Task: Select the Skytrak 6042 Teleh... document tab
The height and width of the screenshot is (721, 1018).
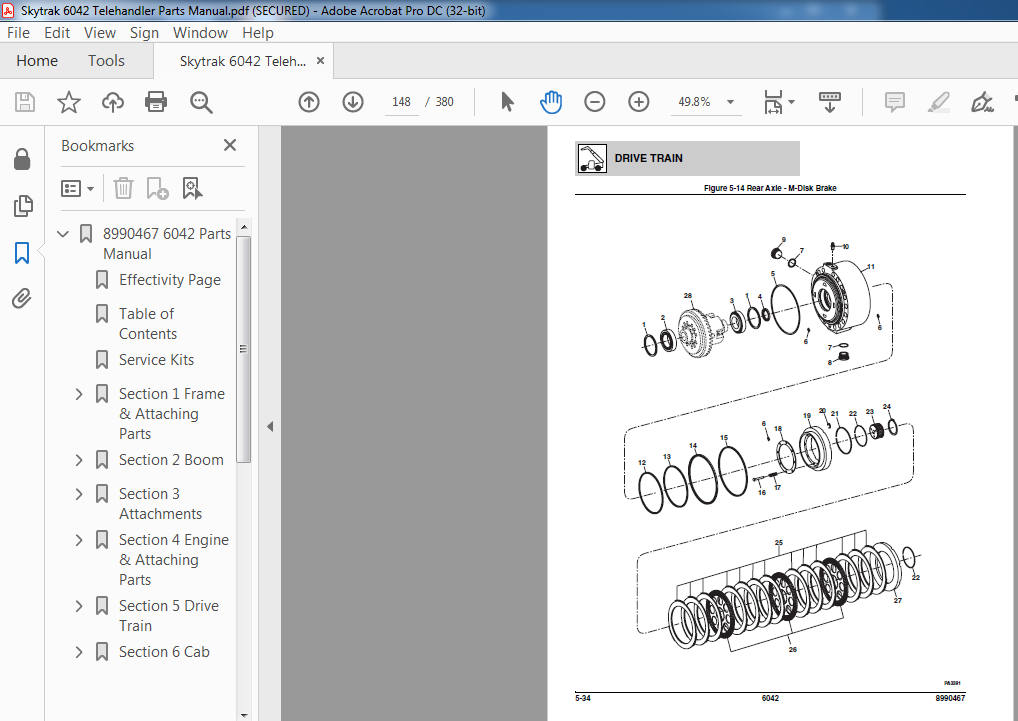Action: [243, 61]
